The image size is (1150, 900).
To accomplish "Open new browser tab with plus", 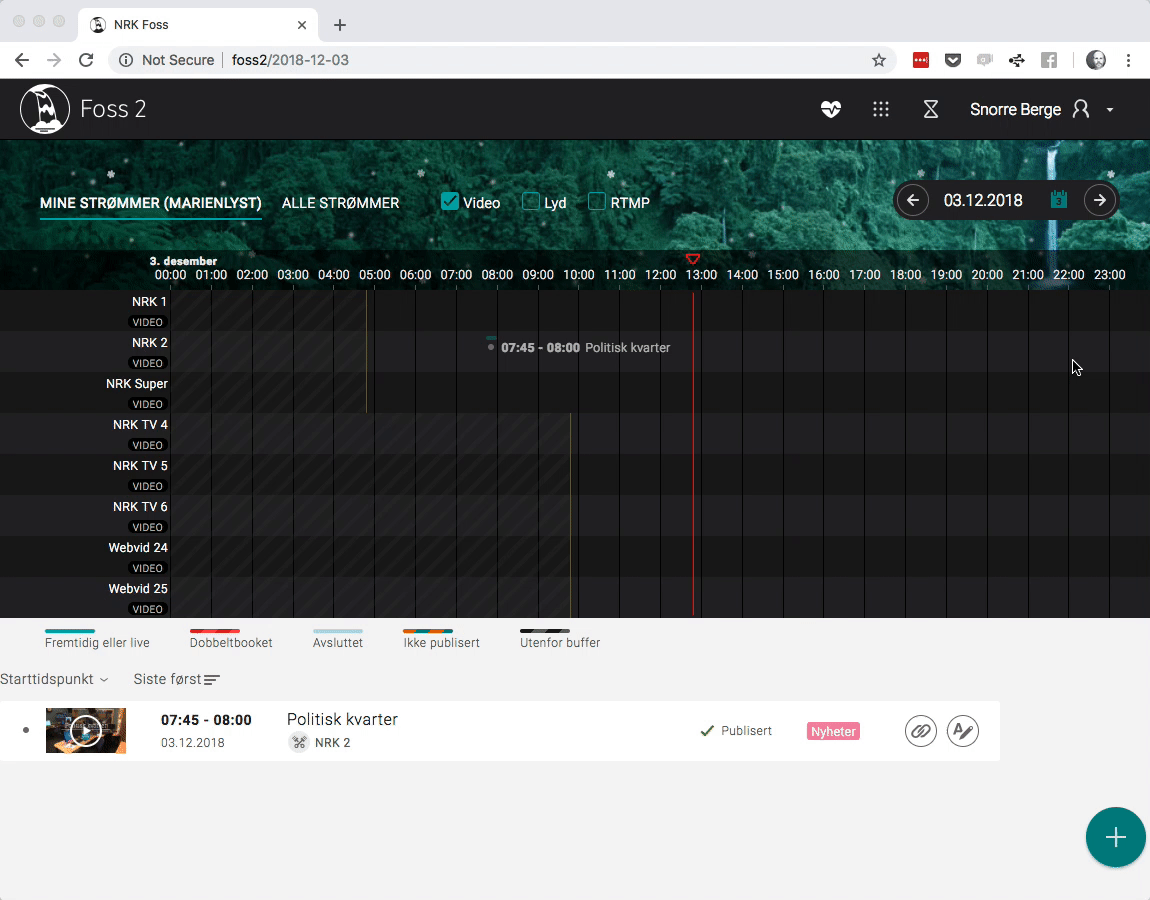I will point(340,25).
